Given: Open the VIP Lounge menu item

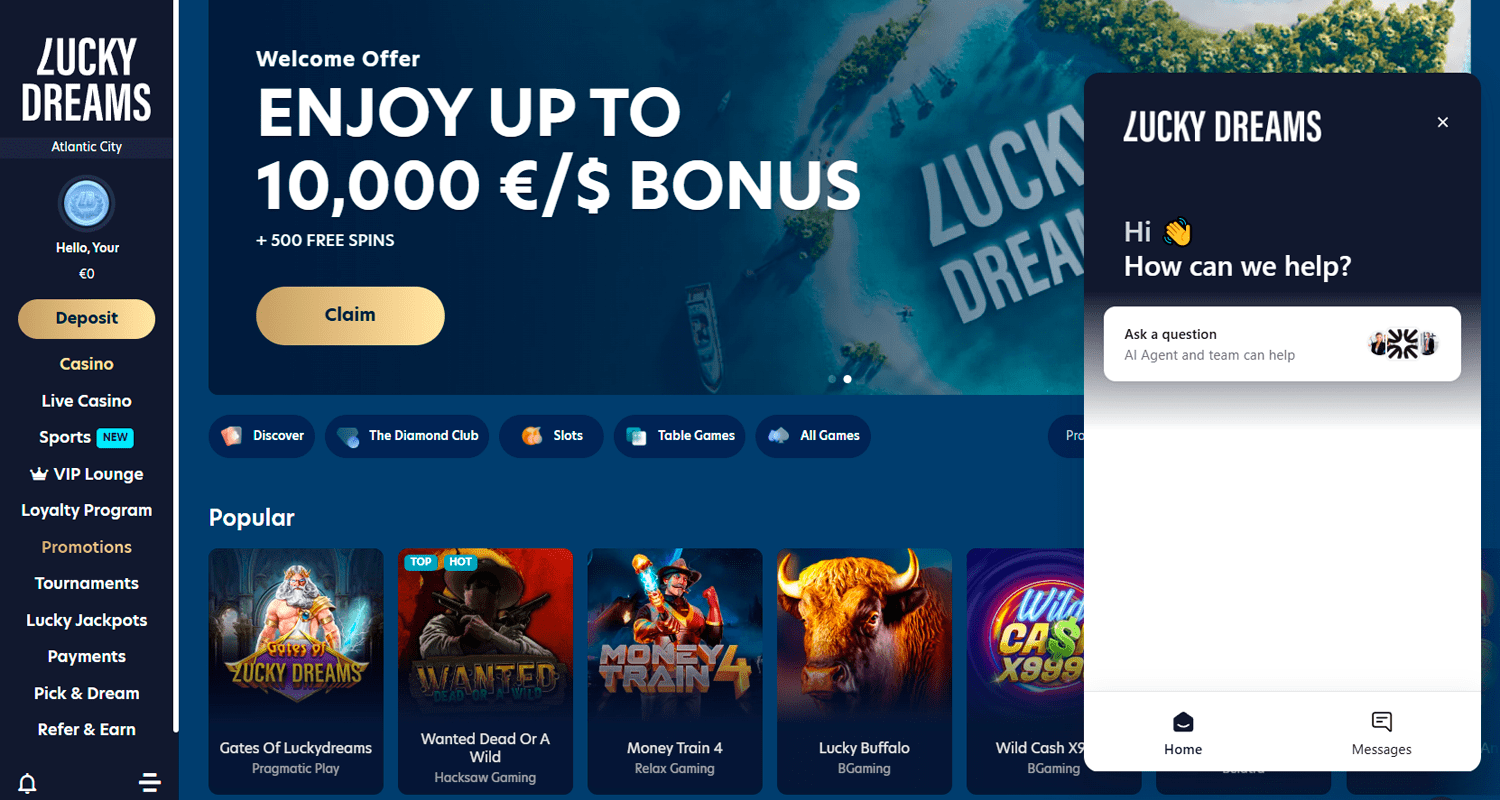Looking at the screenshot, I should [86, 474].
